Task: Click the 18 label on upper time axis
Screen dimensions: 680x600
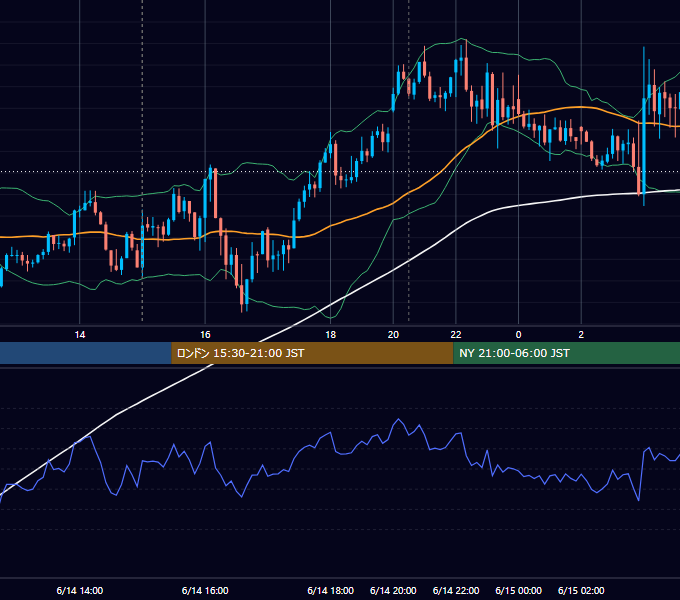Action: click(x=330, y=335)
